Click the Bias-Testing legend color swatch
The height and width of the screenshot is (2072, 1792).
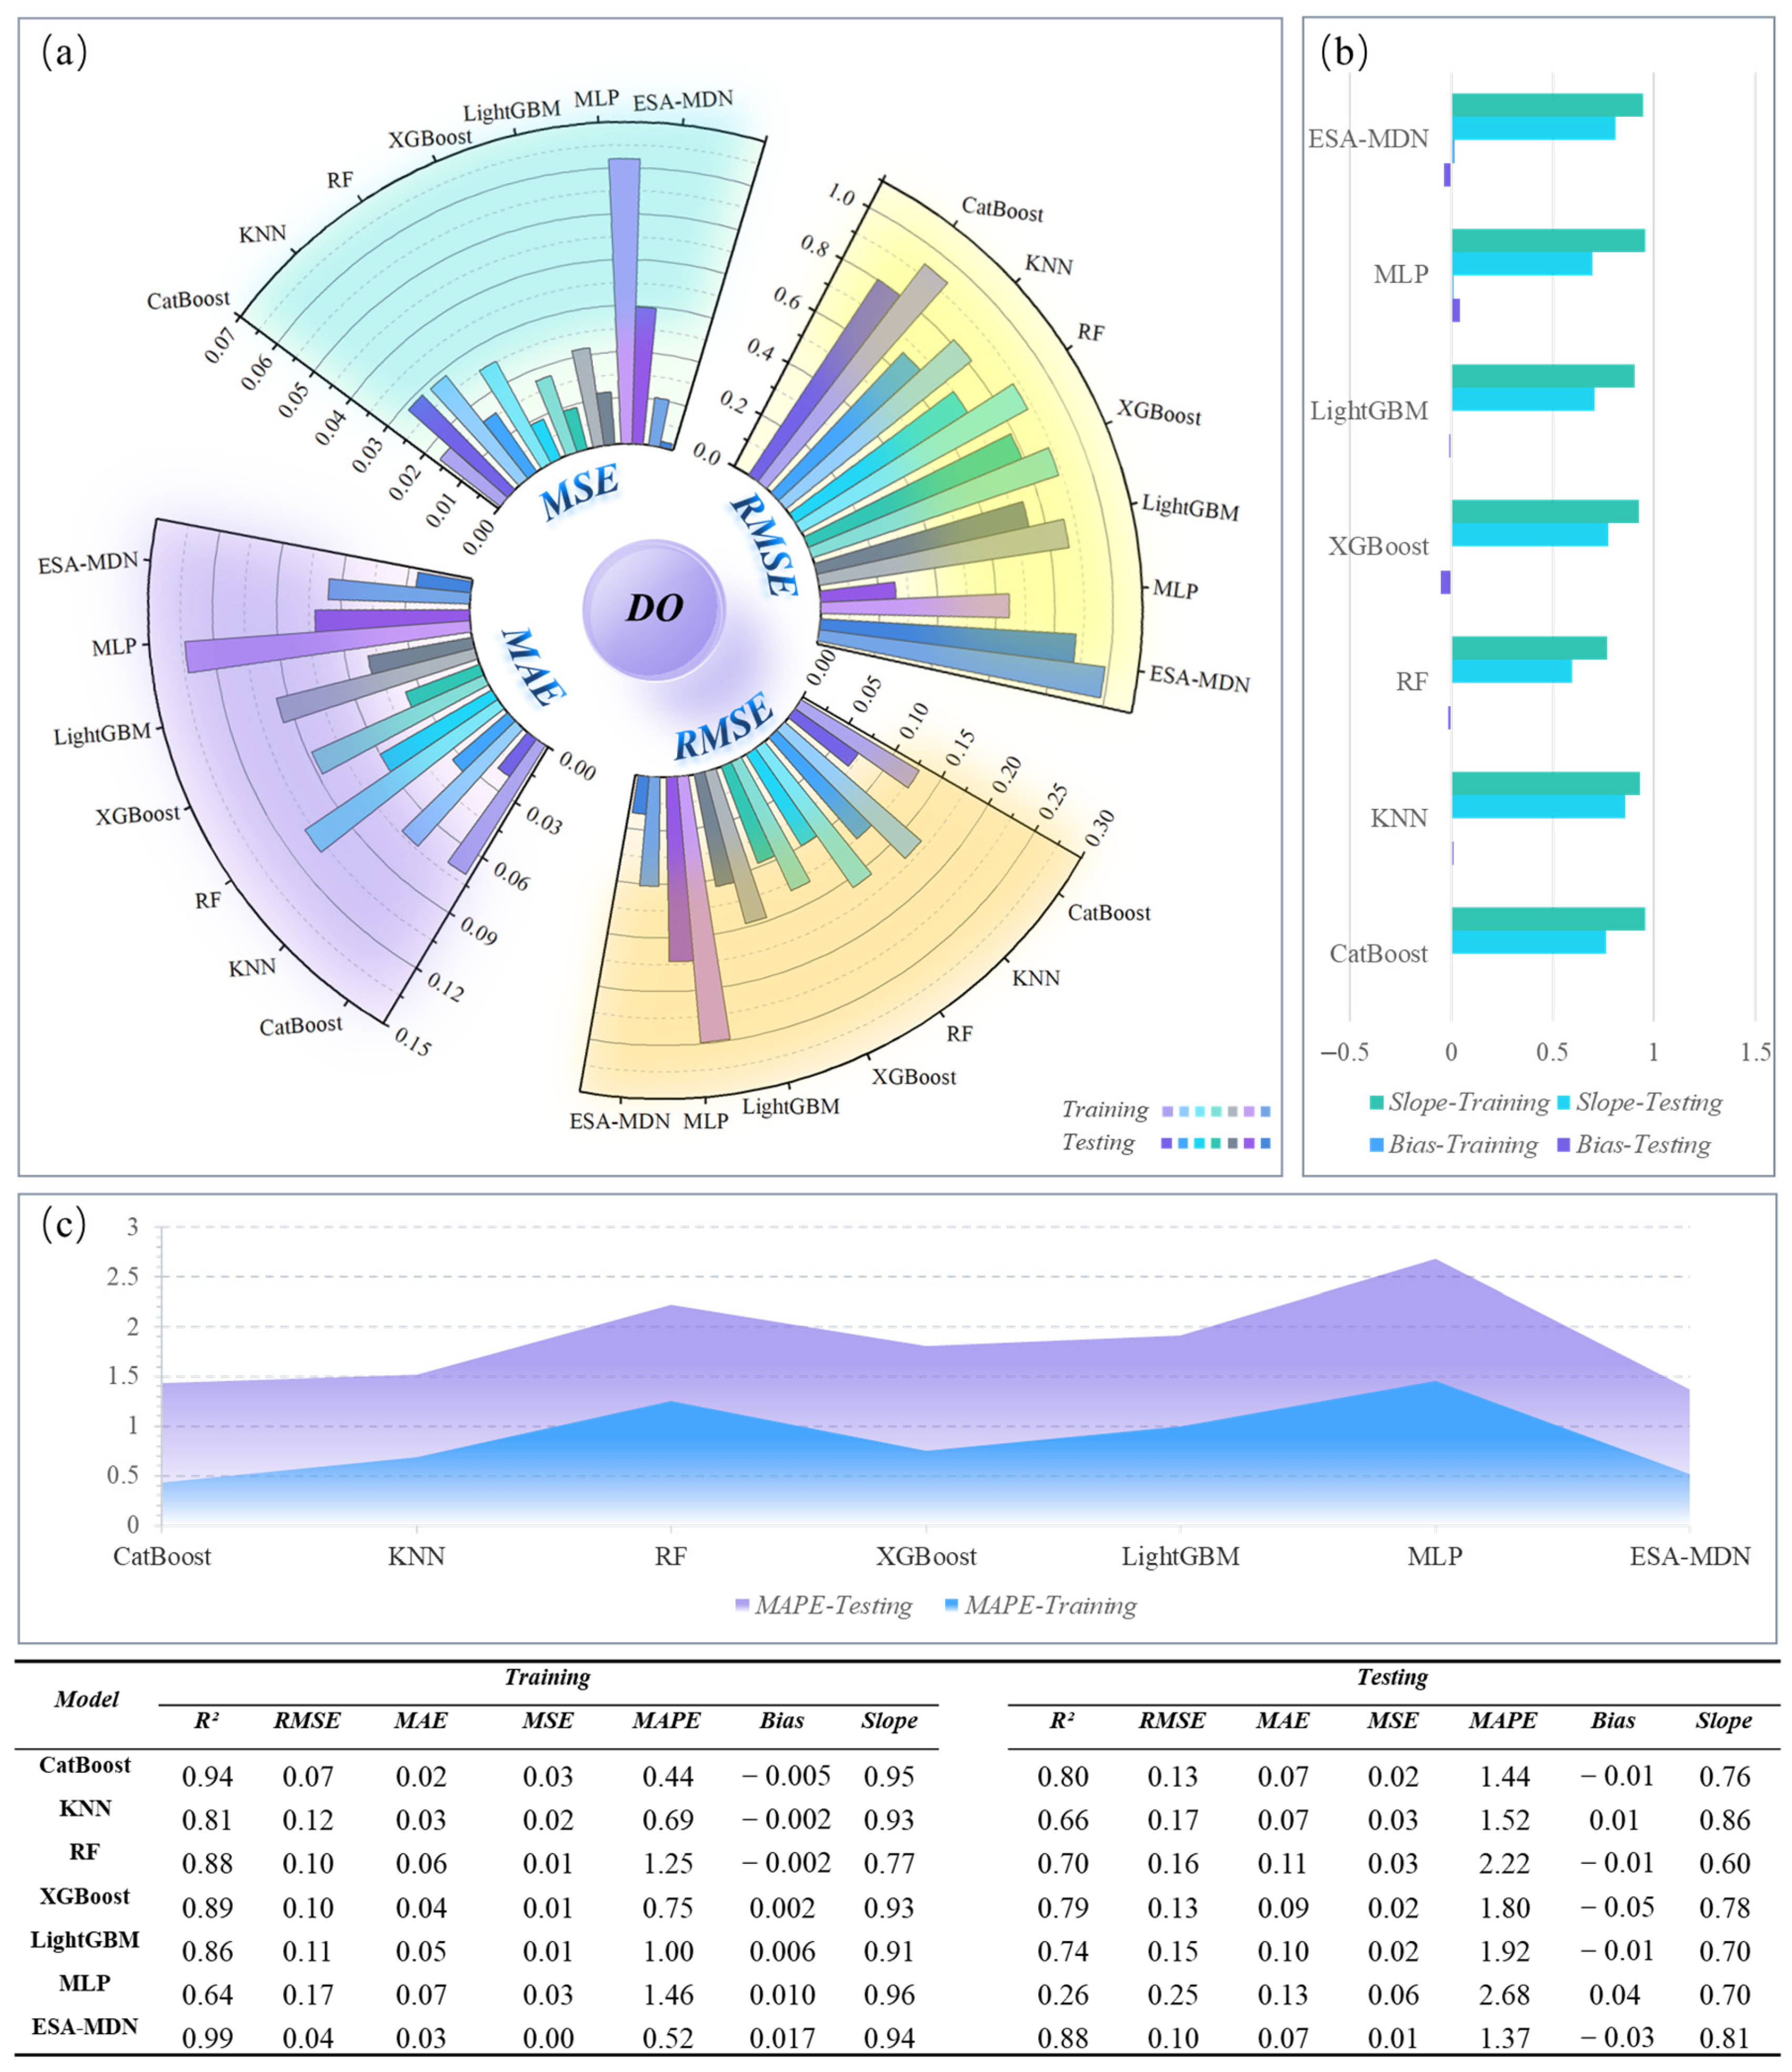[1564, 1145]
